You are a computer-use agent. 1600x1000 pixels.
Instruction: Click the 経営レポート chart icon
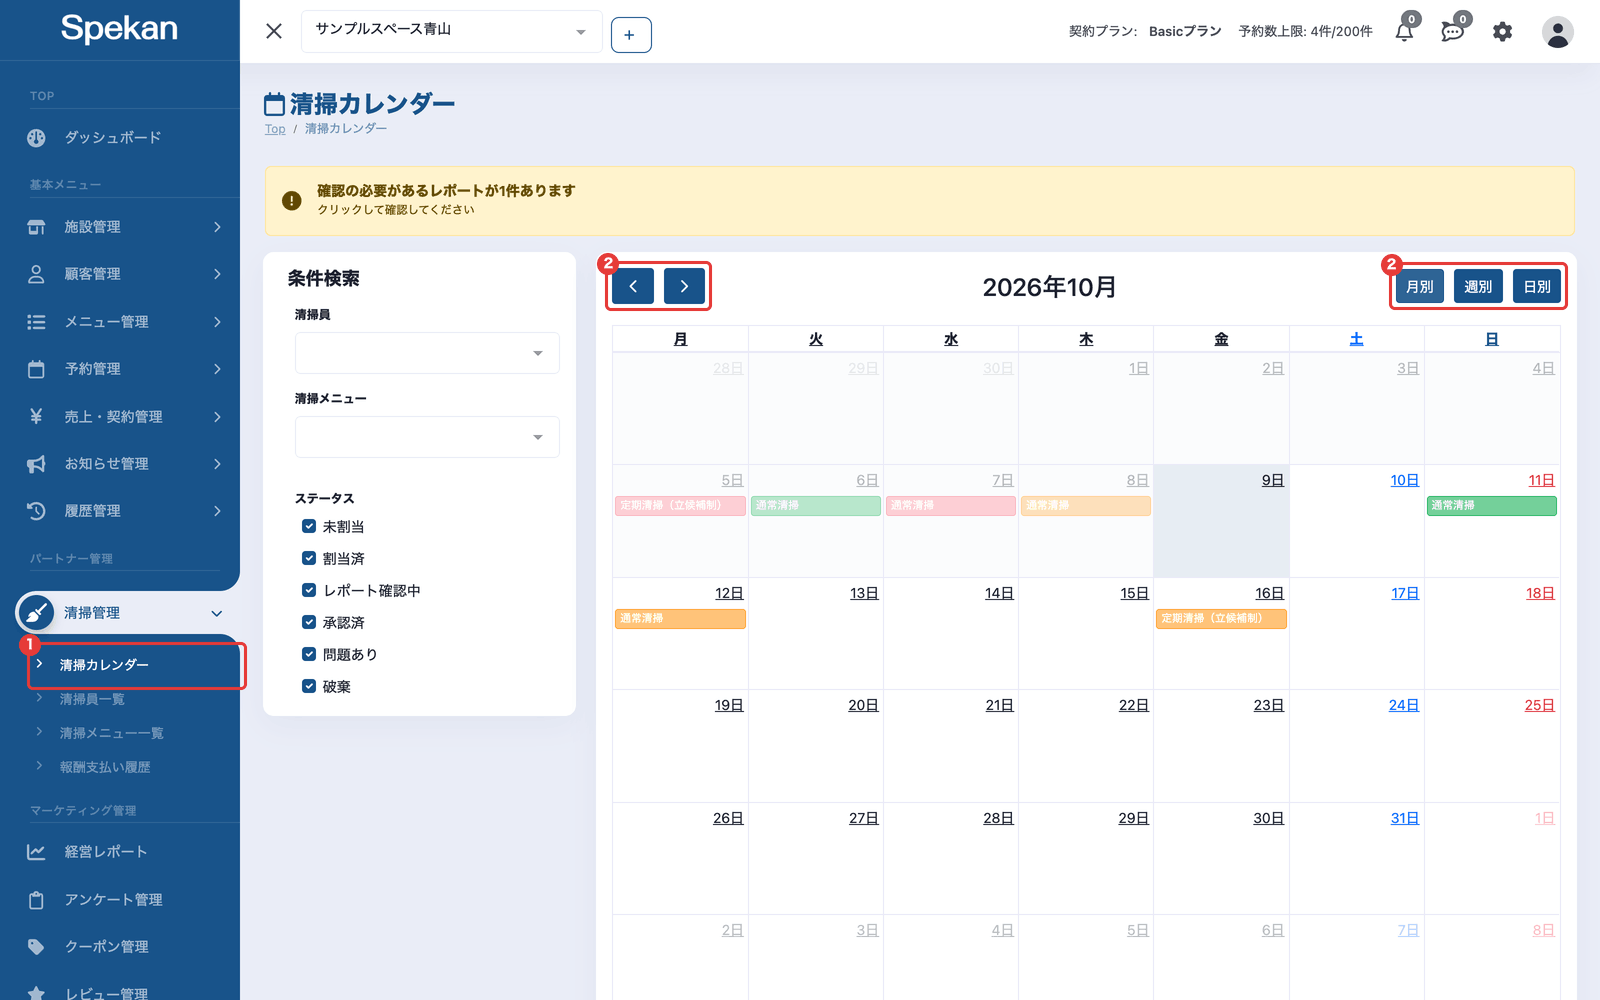(x=36, y=852)
